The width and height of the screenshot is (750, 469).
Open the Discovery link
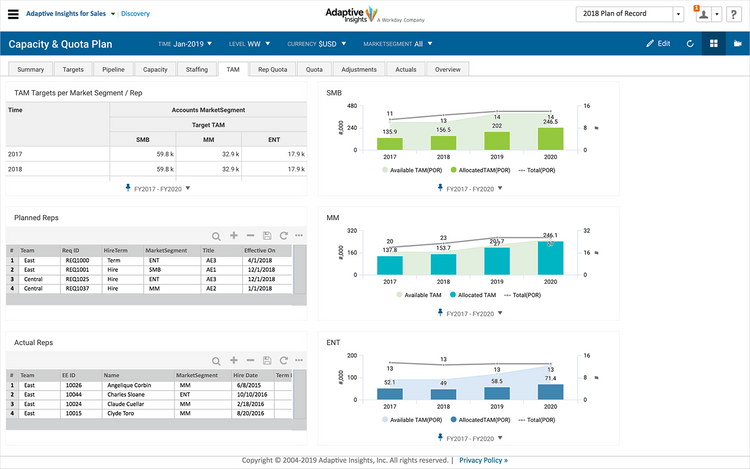click(x=135, y=14)
